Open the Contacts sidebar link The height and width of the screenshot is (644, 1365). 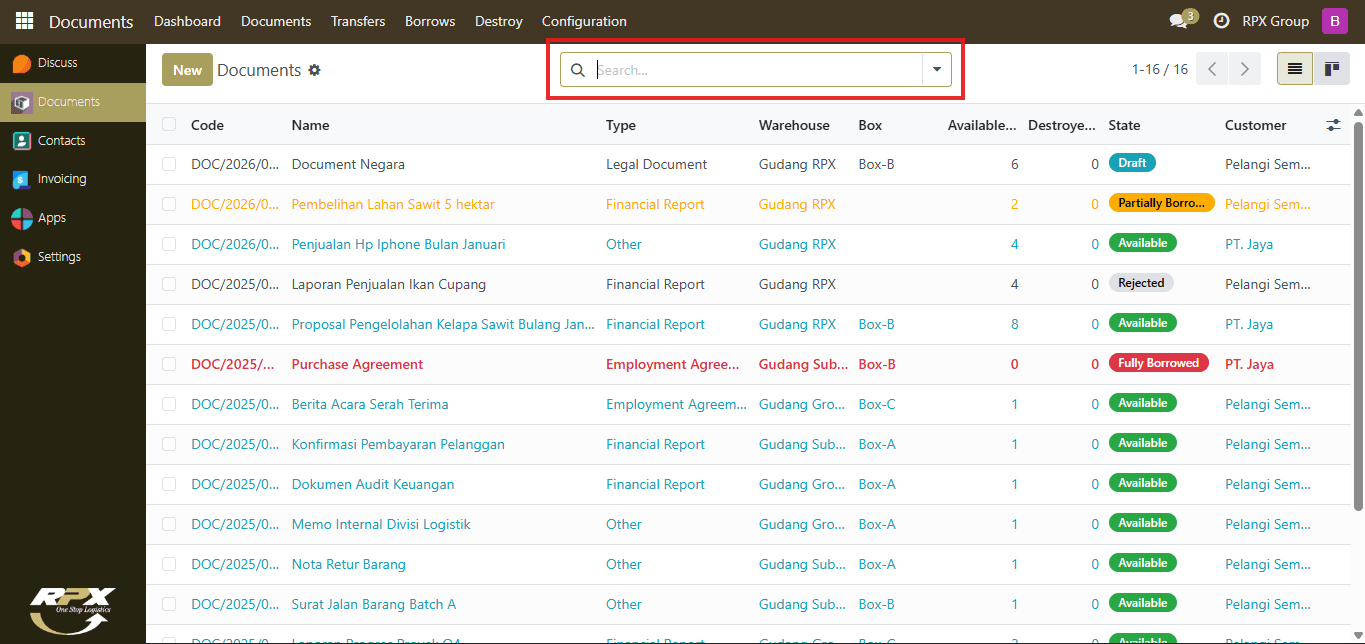click(73, 141)
